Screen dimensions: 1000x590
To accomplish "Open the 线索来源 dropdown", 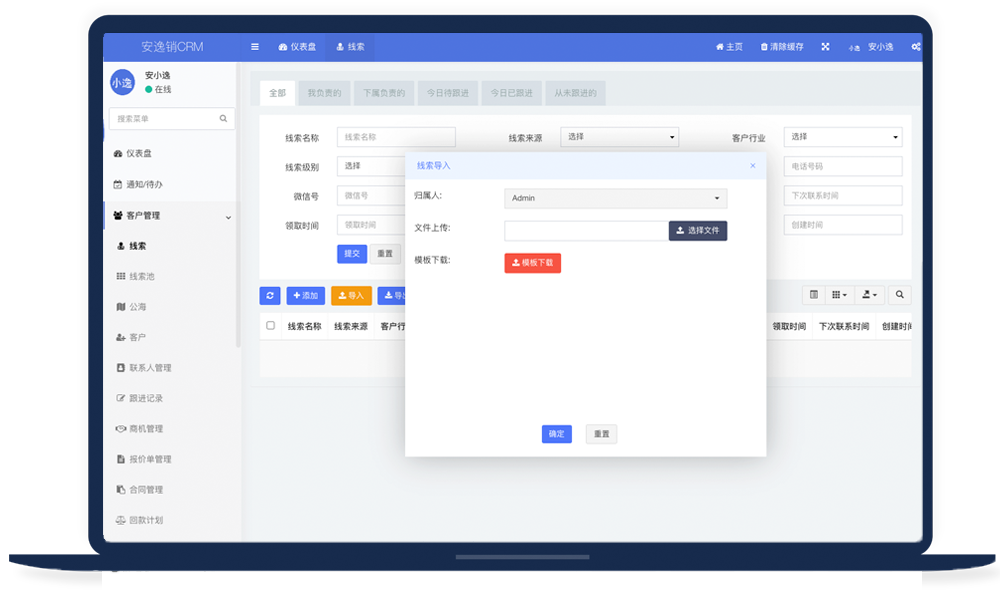I will pyautogui.click(x=619, y=137).
